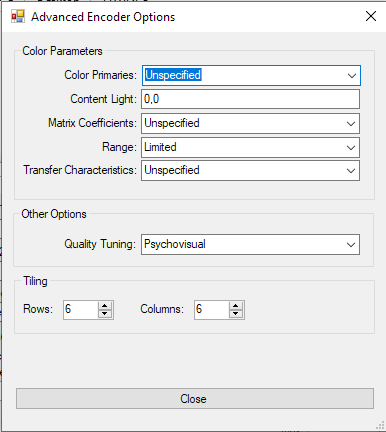Close the dialog with the X button
The image size is (386, 432).
[371, 16]
